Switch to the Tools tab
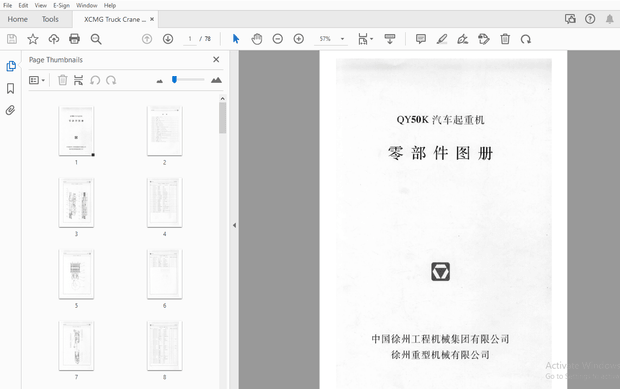 tap(50, 19)
